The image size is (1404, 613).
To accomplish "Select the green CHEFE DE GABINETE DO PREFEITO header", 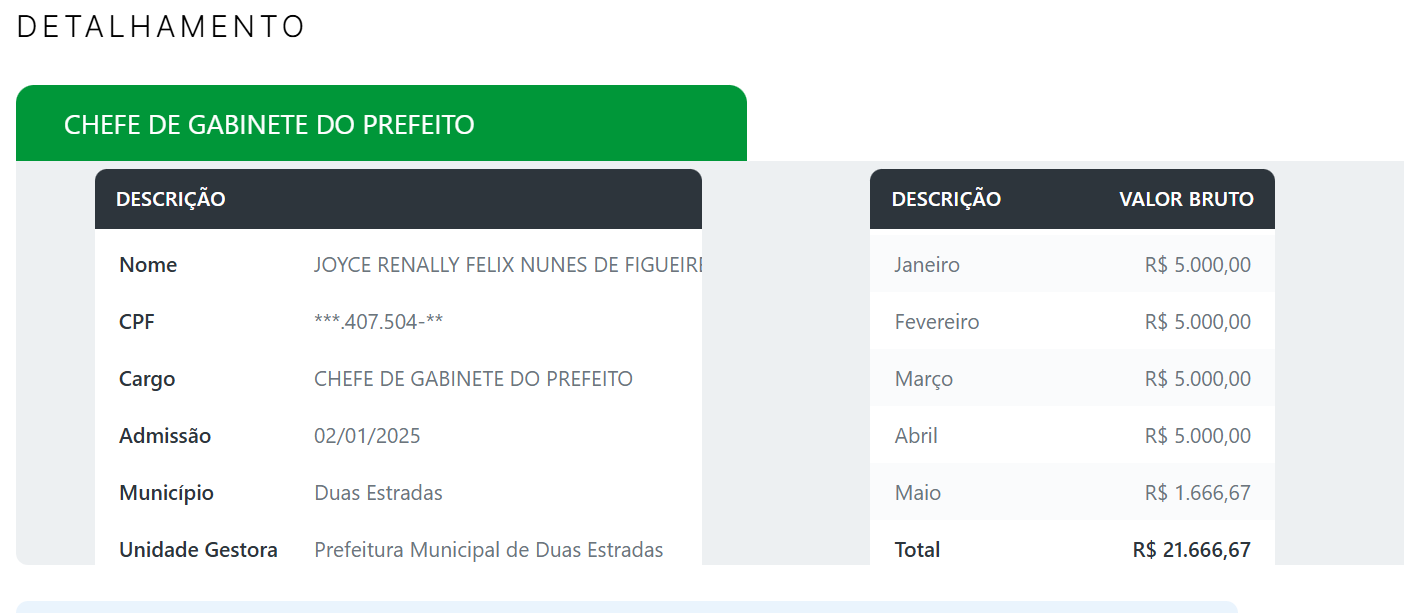I will [x=269, y=125].
